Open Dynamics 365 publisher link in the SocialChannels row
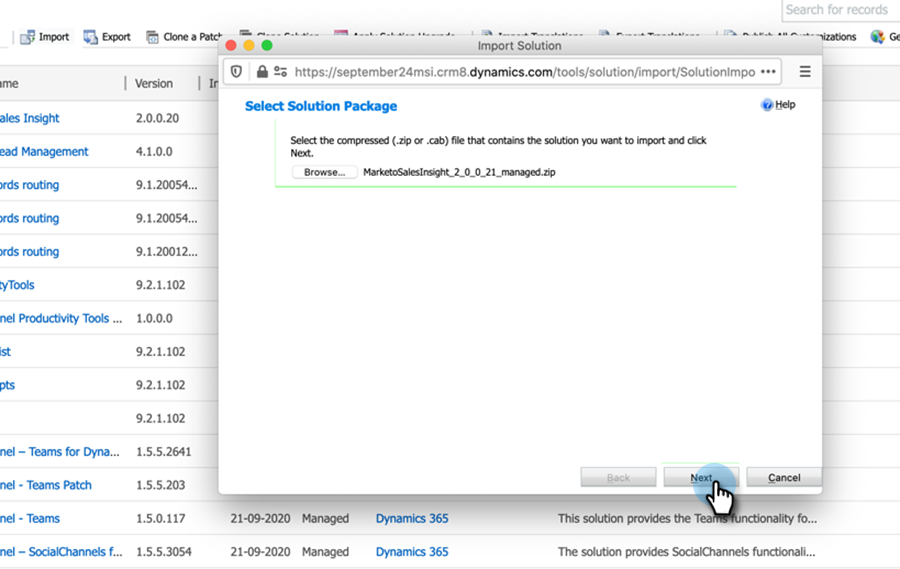The width and height of the screenshot is (900, 569). [412, 552]
